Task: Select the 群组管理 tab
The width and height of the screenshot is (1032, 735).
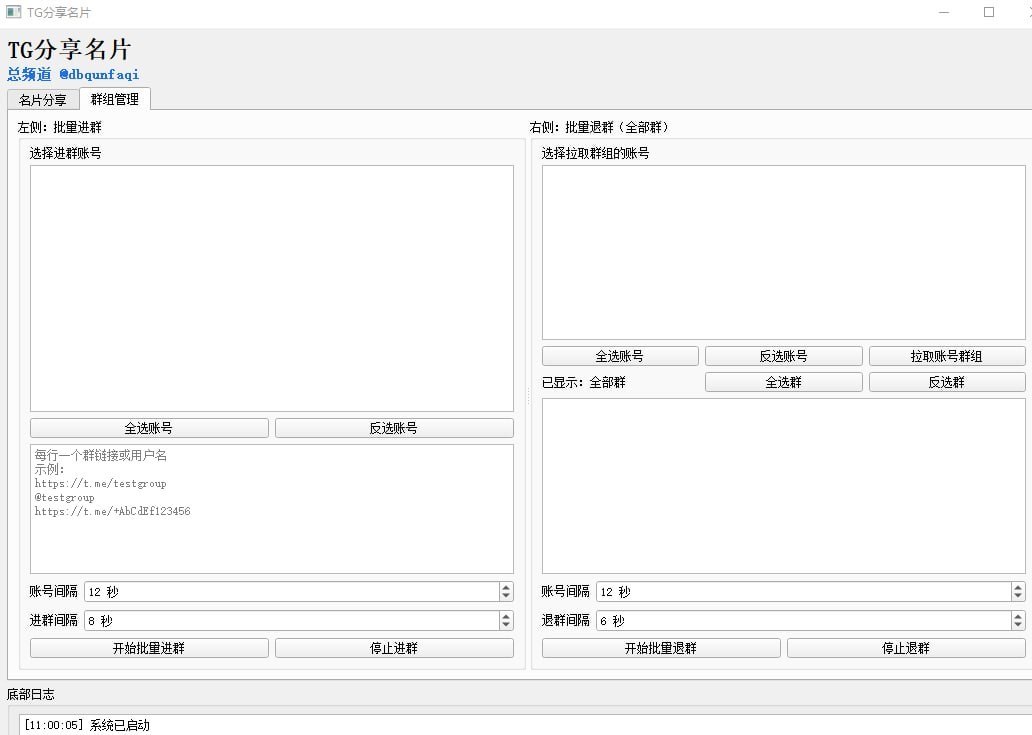Action: (x=114, y=99)
